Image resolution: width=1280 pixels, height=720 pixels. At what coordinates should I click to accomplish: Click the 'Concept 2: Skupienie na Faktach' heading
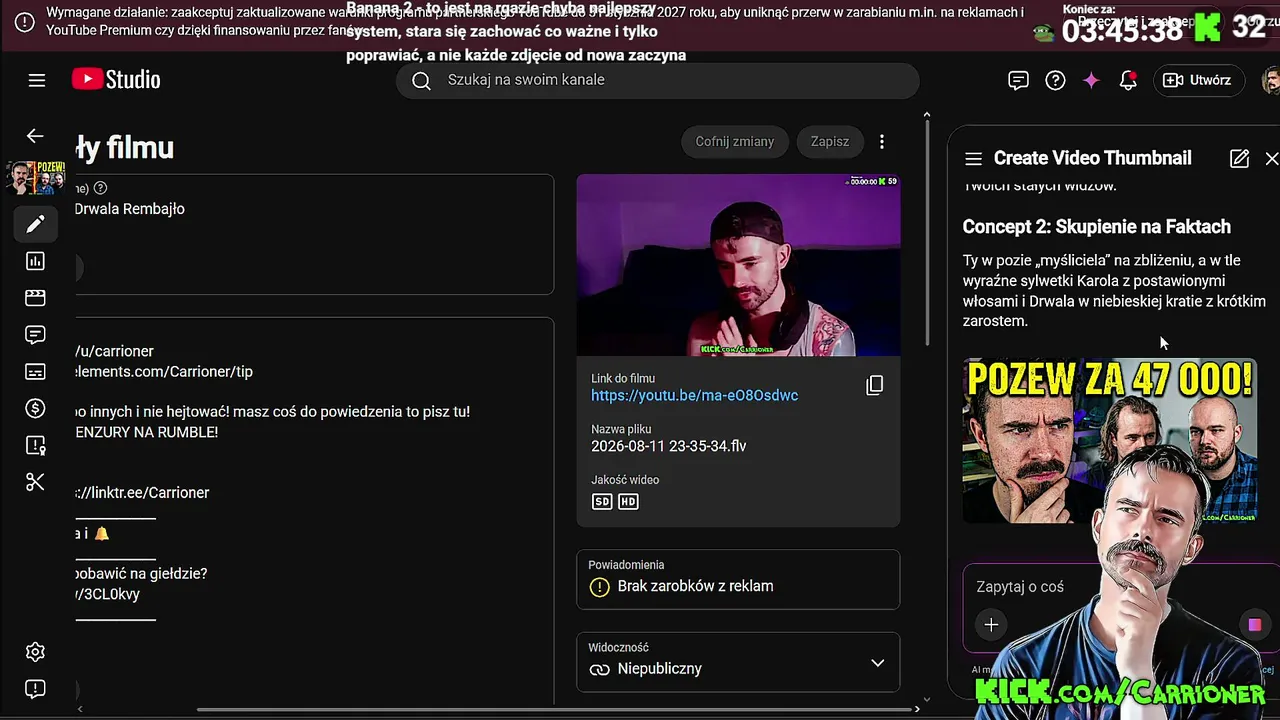1097,227
